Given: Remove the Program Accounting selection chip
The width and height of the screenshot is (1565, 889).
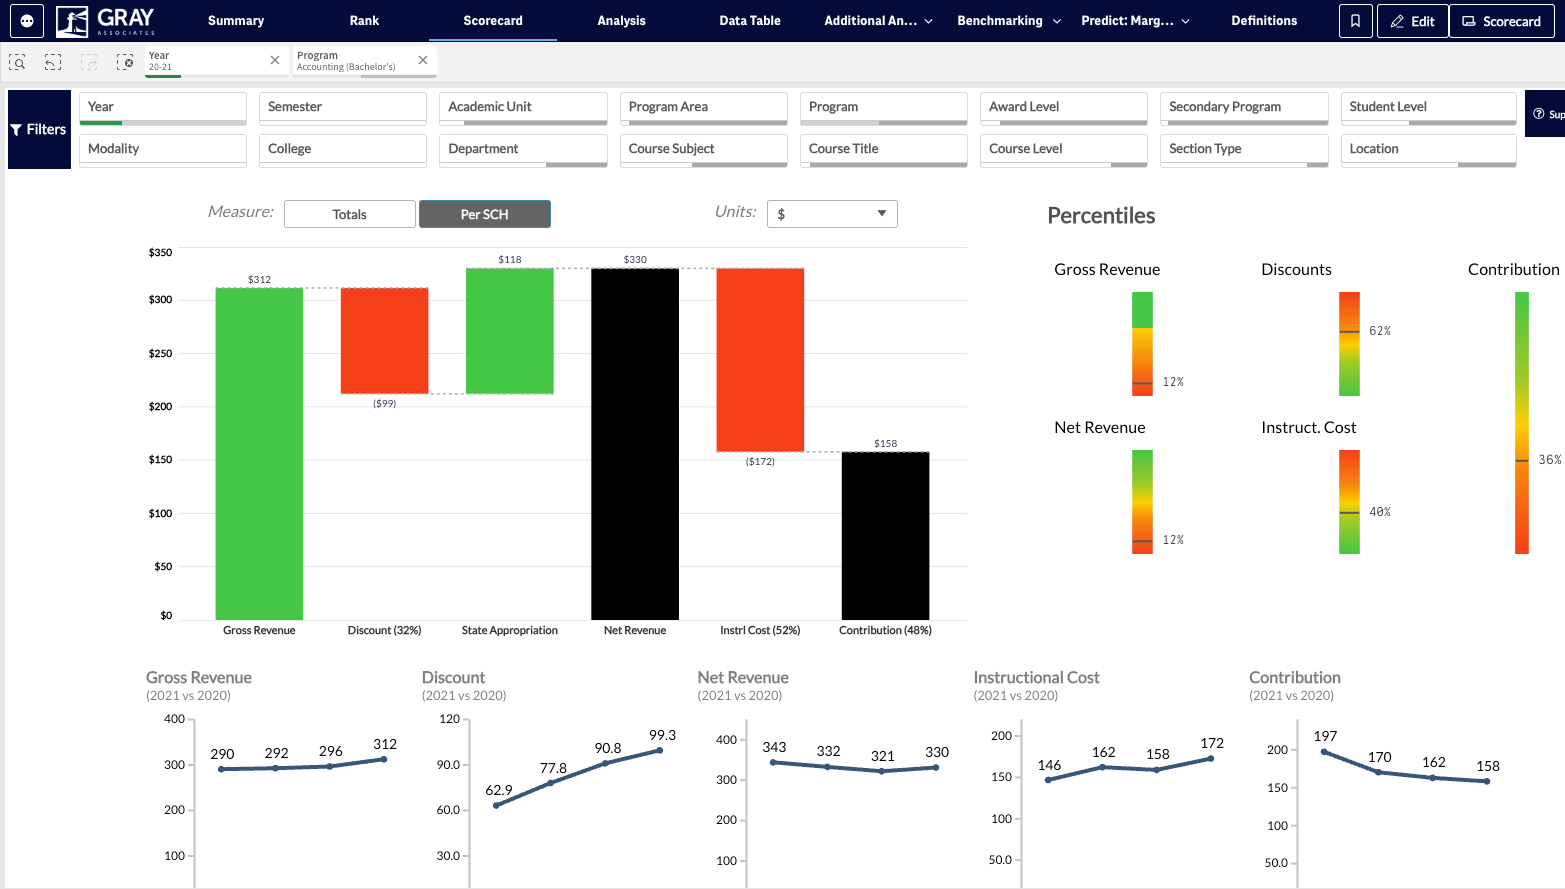Looking at the screenshot, I should click(x=423, y=60).
